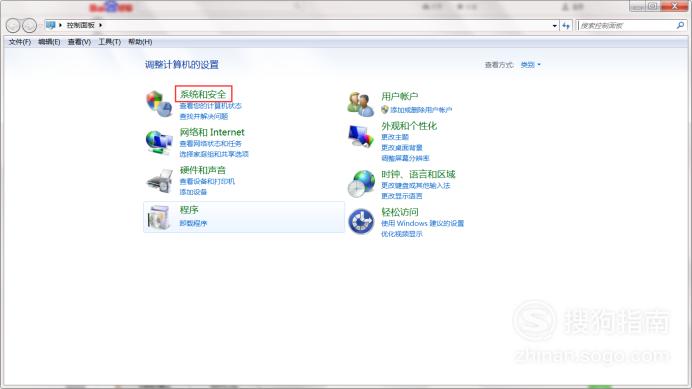Viewport: 692px width, 389px height.
Task: Click the Programs (程序) box icon
Action: [x=159, y=218]
